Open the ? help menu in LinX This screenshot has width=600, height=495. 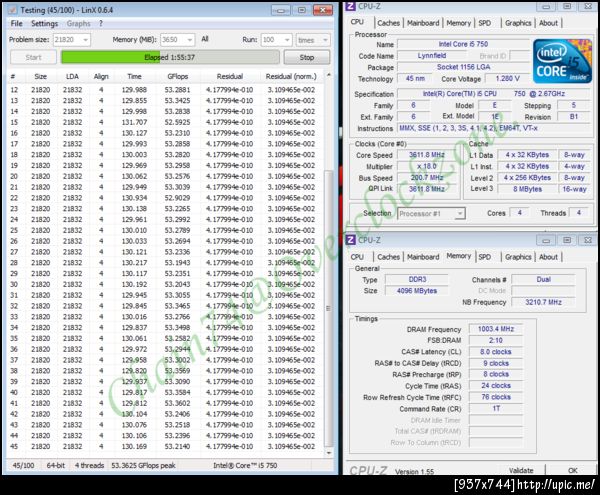(x=101, y=24)
